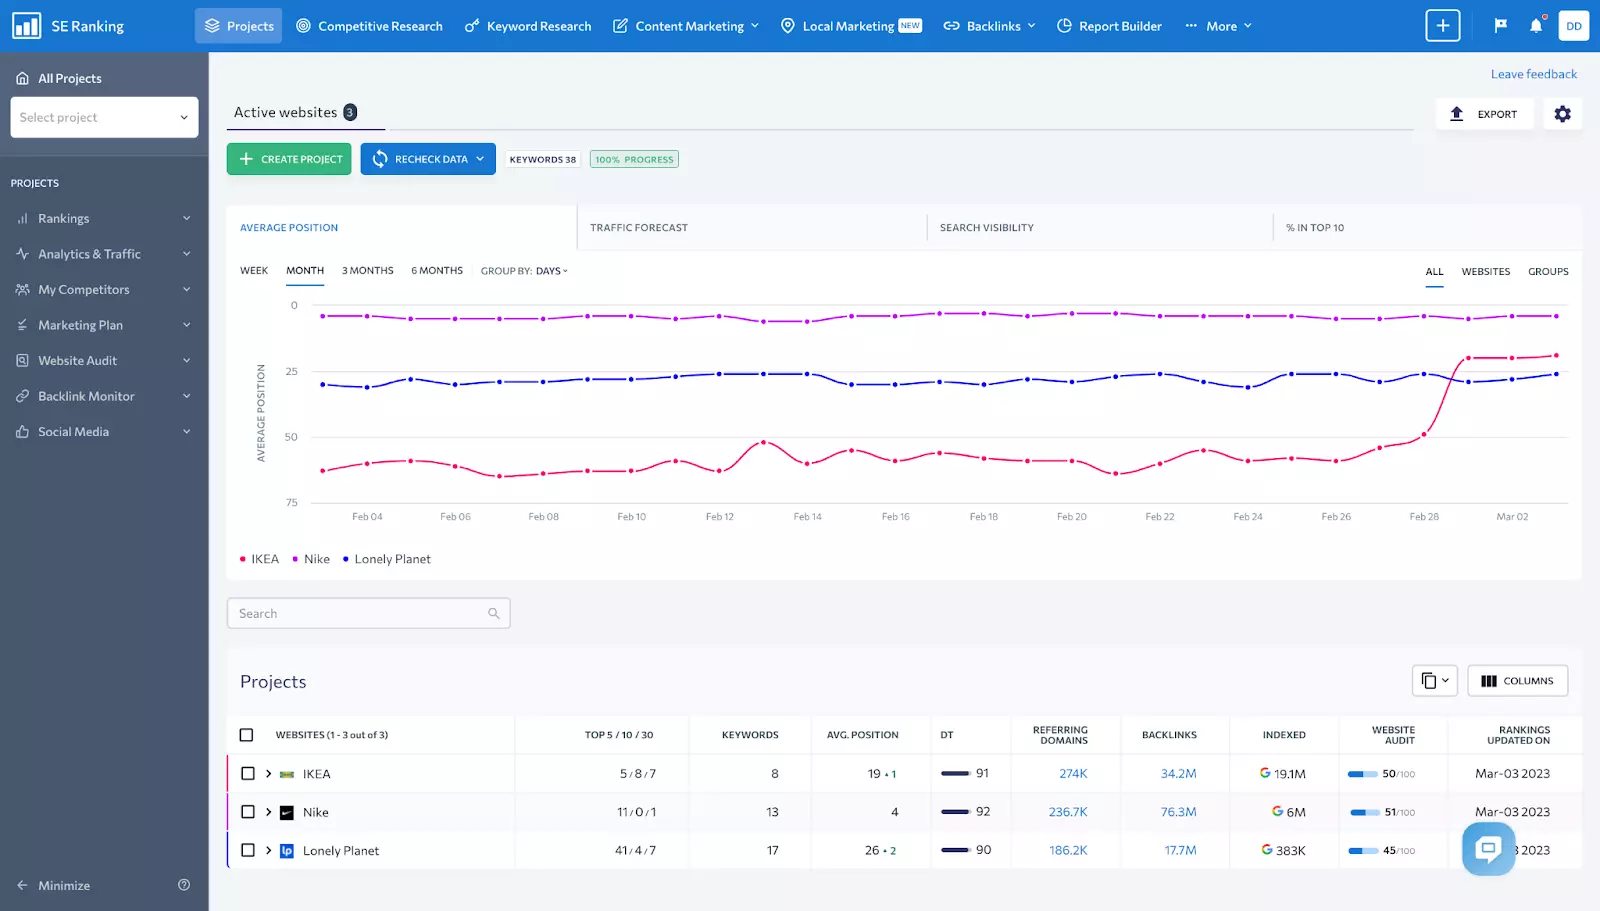Toggle Lonely Planet series in chart legend
Viewport: 1600px width, 911px height.
387,559
